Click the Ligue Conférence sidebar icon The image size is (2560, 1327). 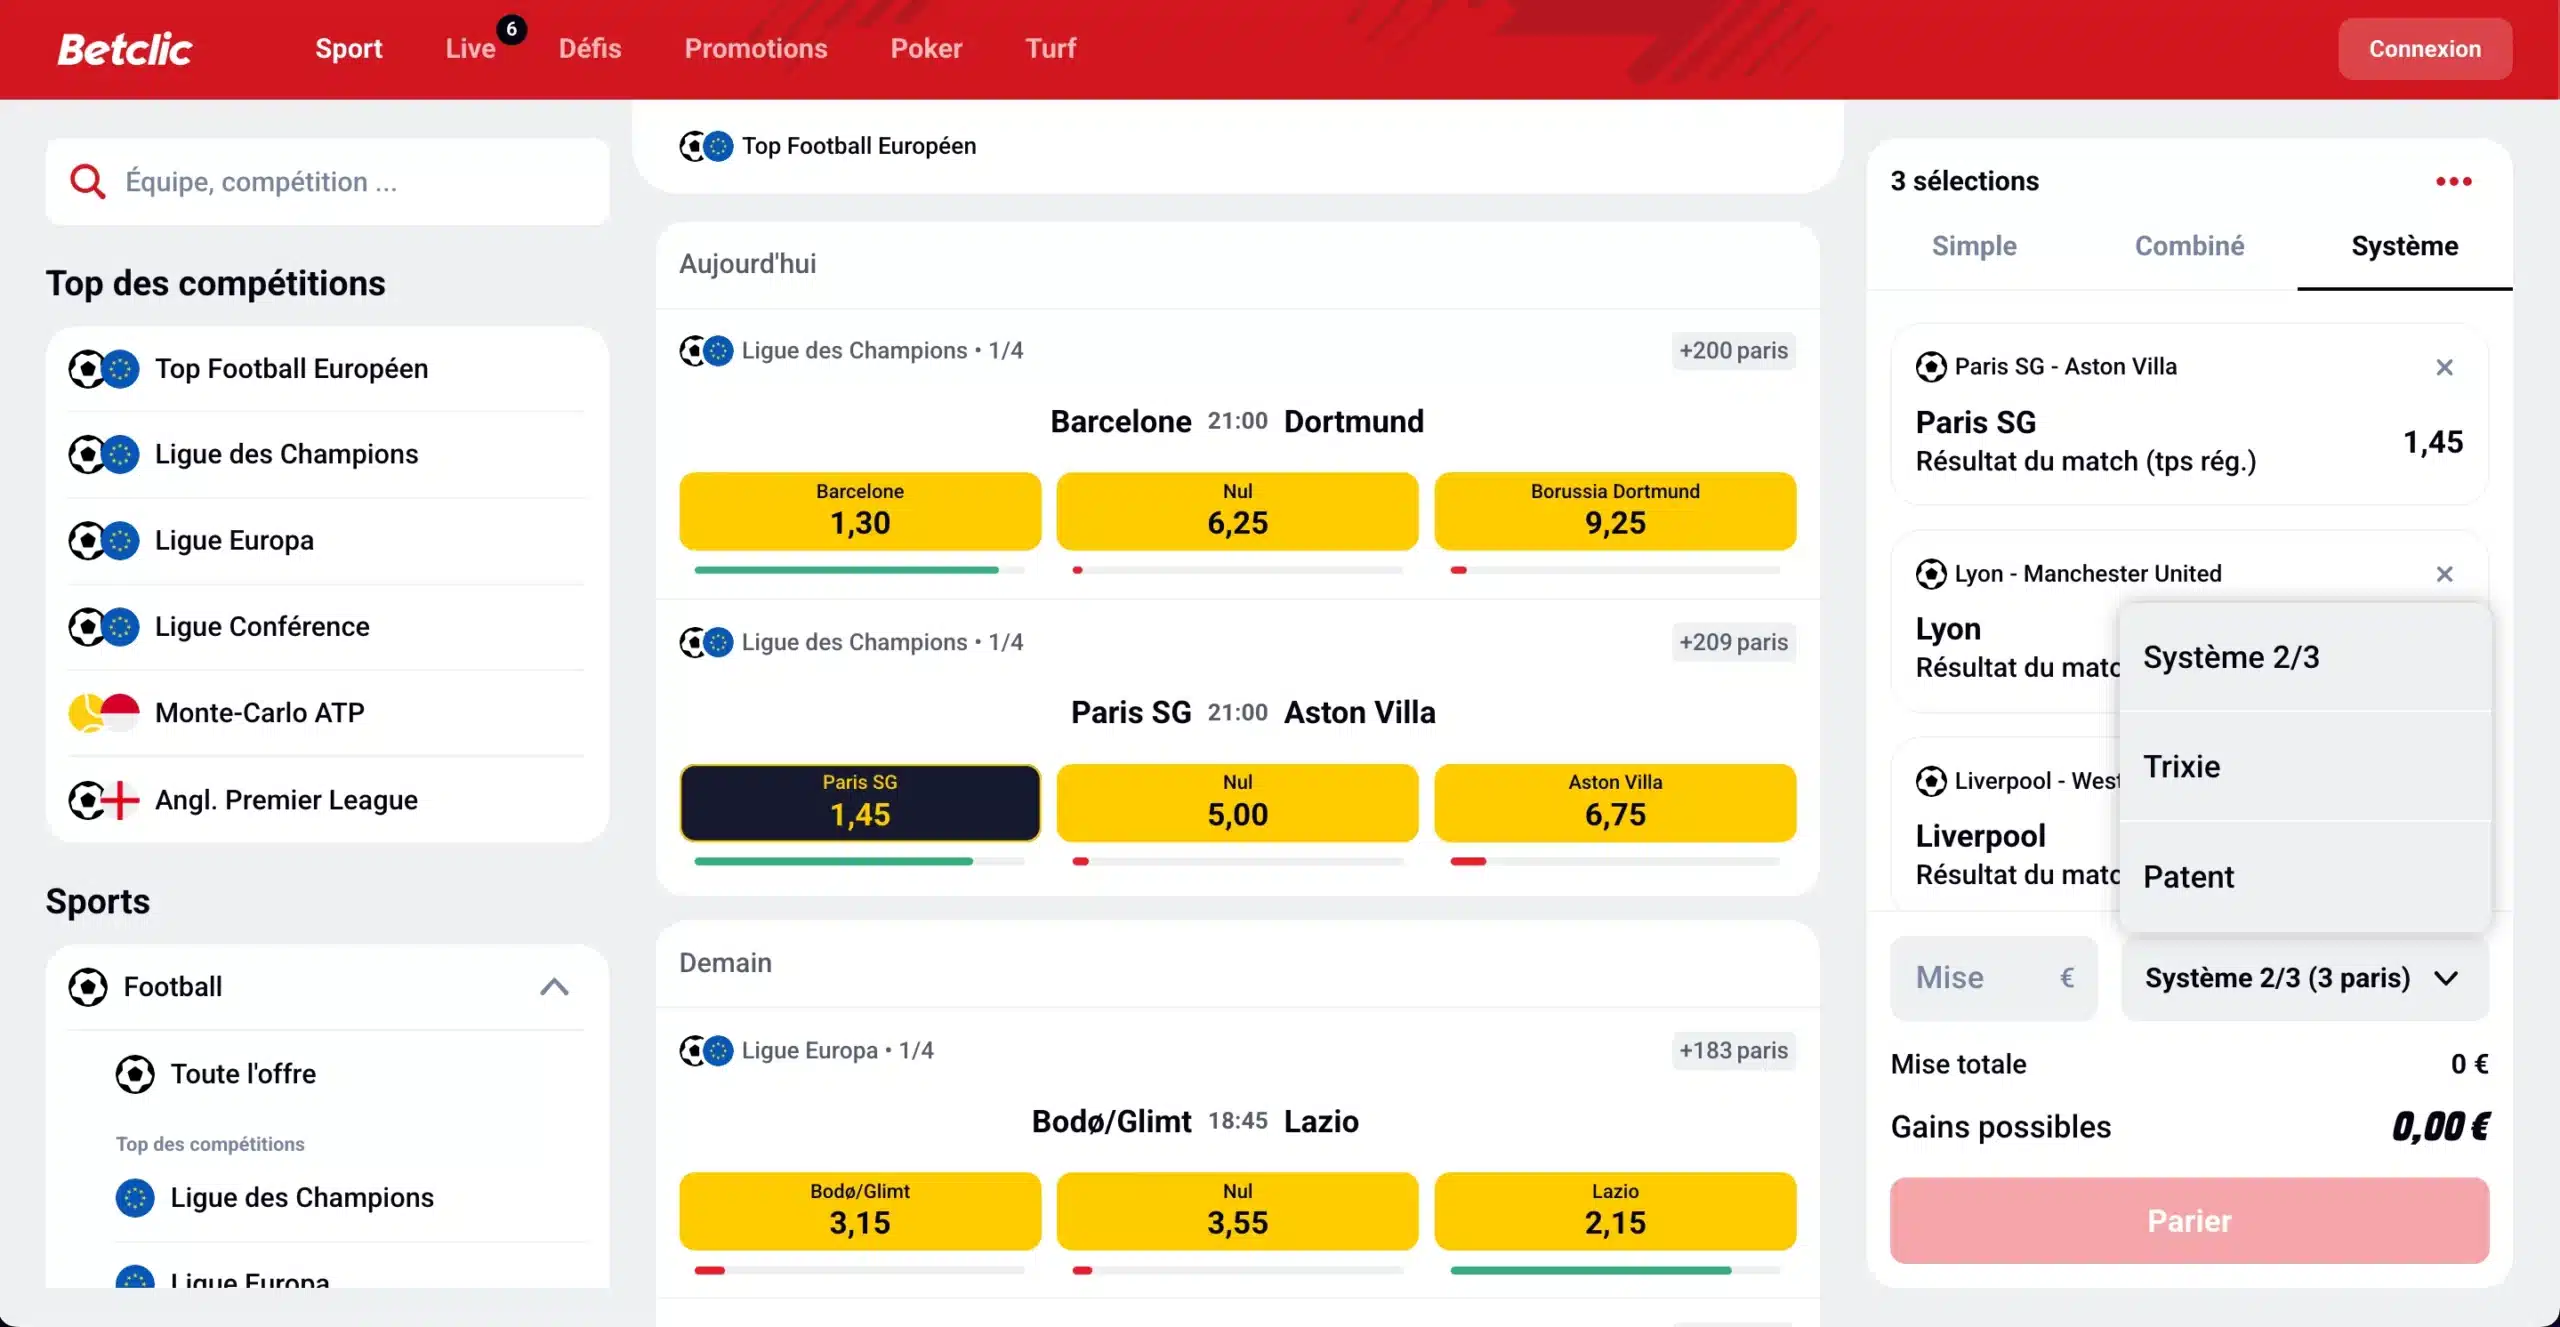(104, 627)
